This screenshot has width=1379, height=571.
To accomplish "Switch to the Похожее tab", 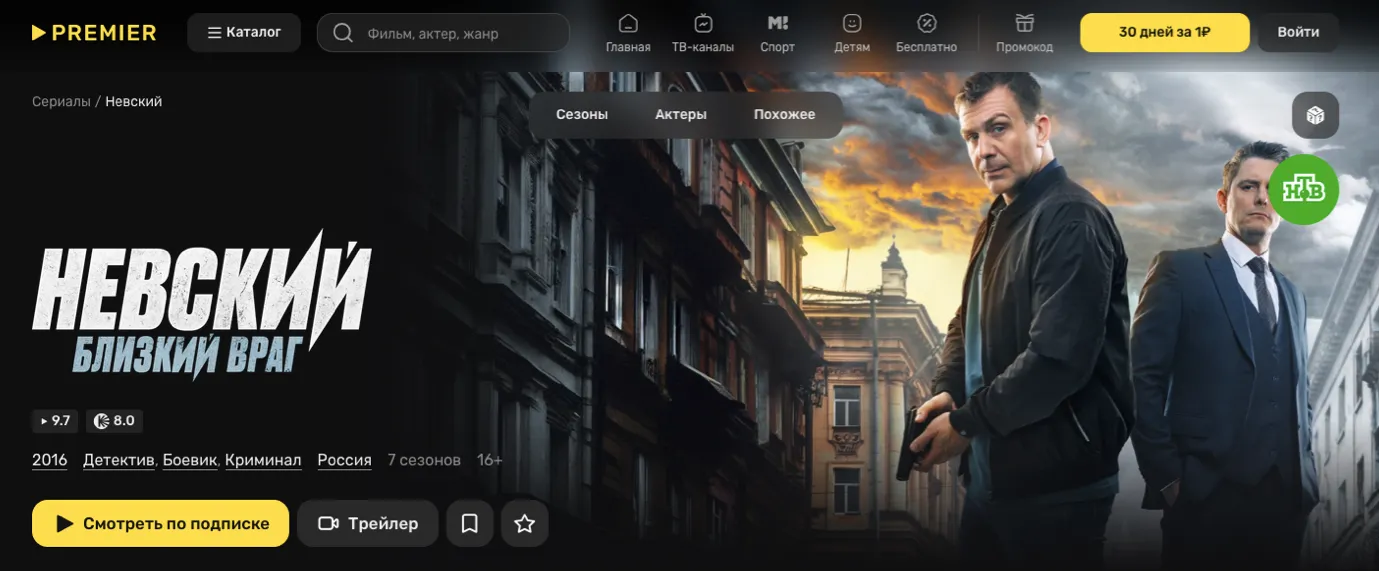I will pos(784,115).
